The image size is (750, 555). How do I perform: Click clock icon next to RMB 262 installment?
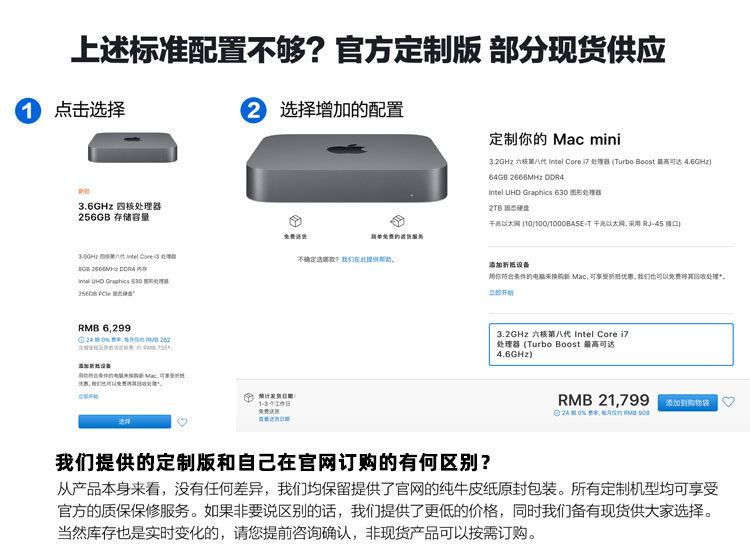pyautogui.click(x=81, y=340)
